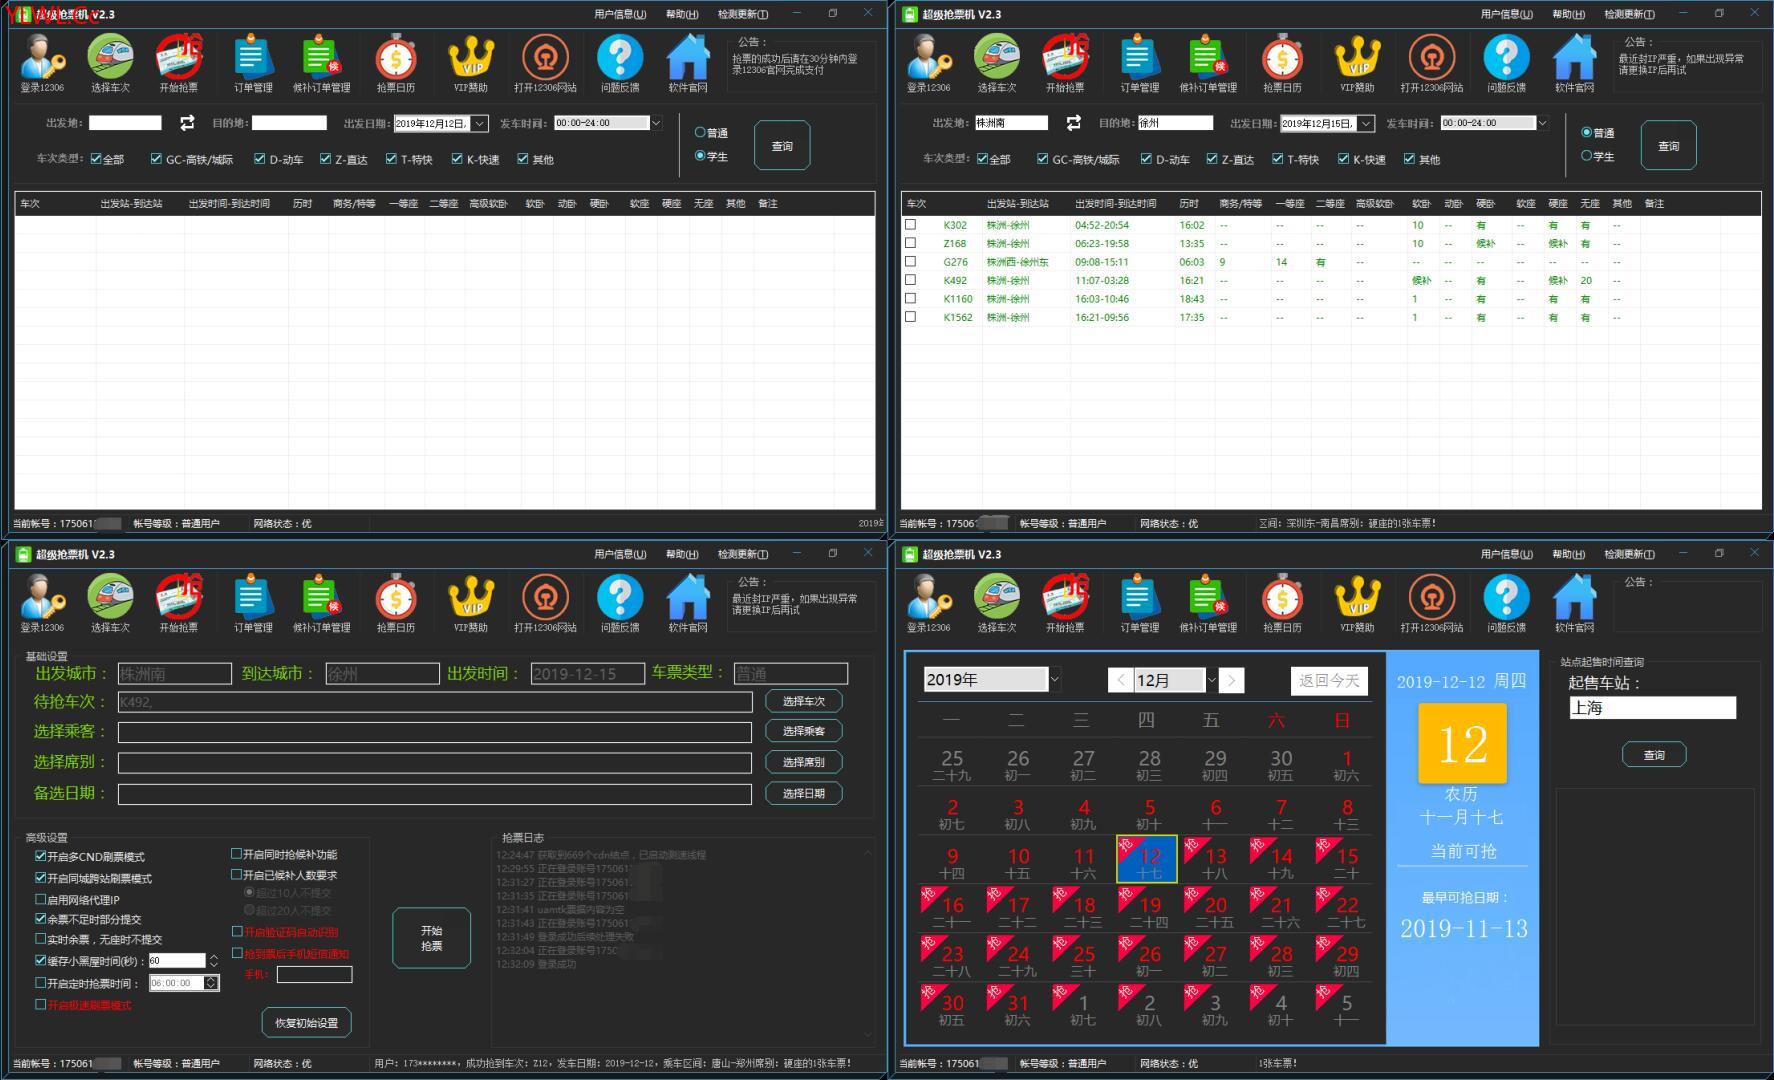The width and height of the screenshot is (1774, 1080).
Task: Click 恢复初始设置 button
Action: pos(307,1023)
